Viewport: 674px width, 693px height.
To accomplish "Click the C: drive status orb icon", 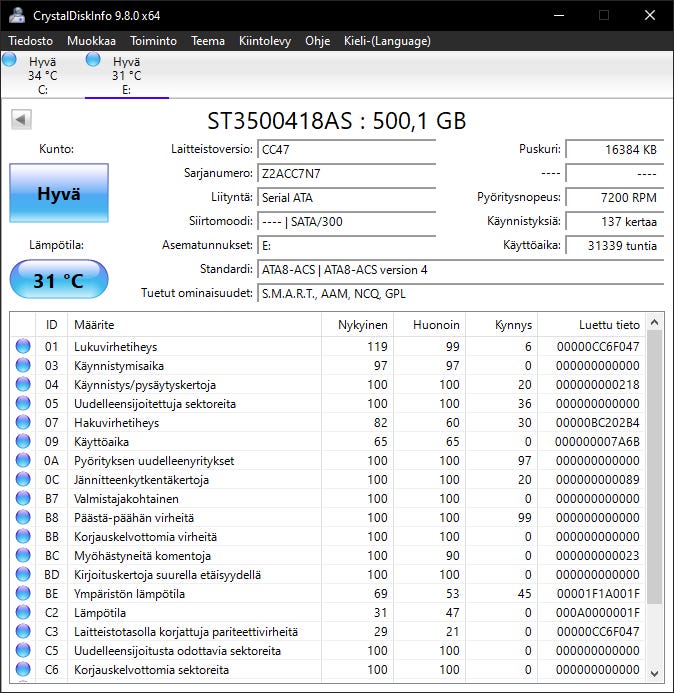I will (10, 61).
